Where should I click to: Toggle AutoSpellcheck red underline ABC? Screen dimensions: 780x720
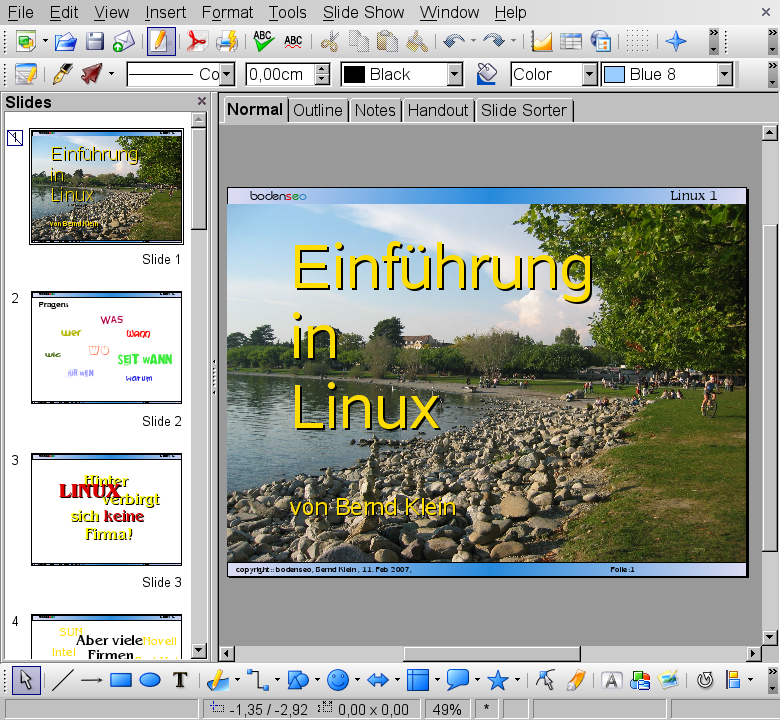tap(293, 41)
